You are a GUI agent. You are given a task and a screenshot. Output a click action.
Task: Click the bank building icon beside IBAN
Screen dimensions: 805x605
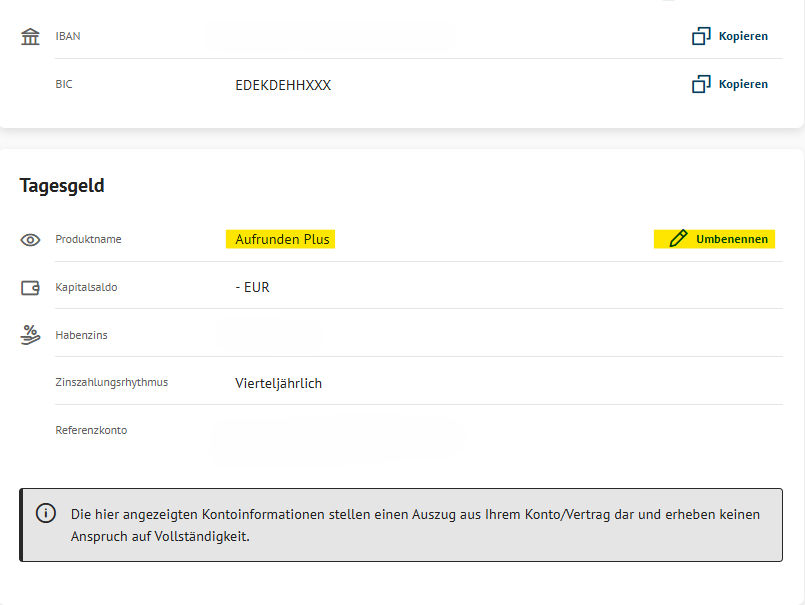pyautogui.click(x=30, y=36)
